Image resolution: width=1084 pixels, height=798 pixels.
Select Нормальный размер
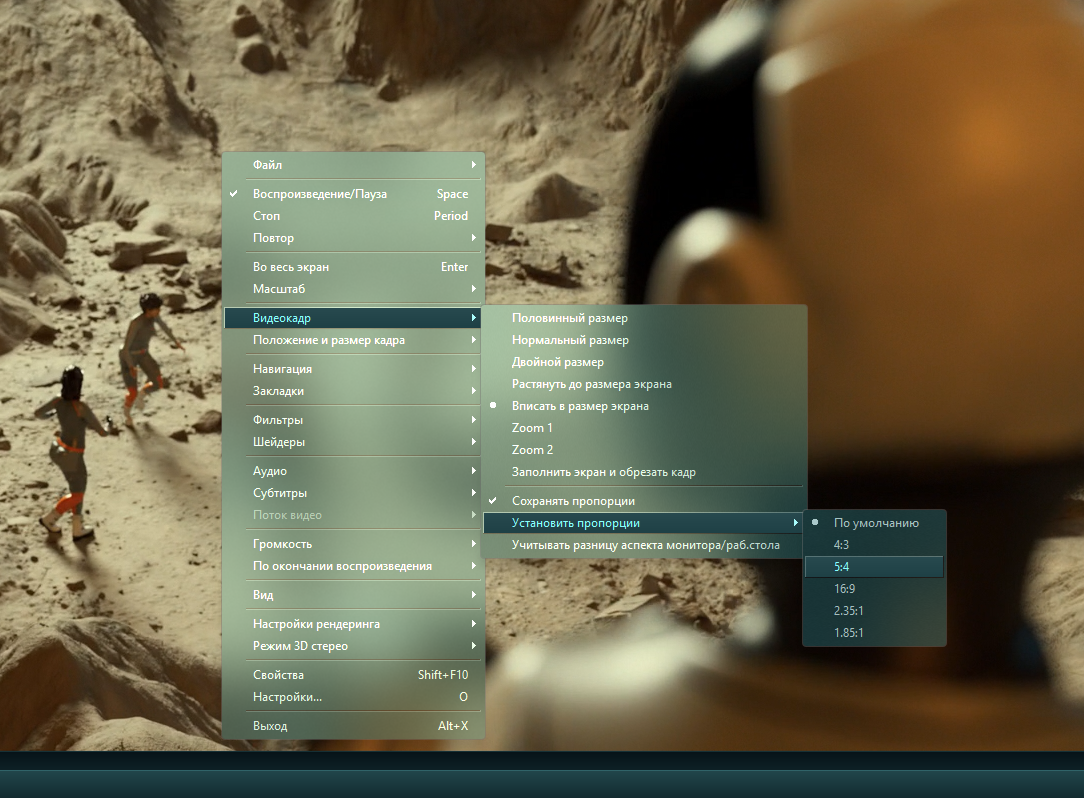pos(644,340)
